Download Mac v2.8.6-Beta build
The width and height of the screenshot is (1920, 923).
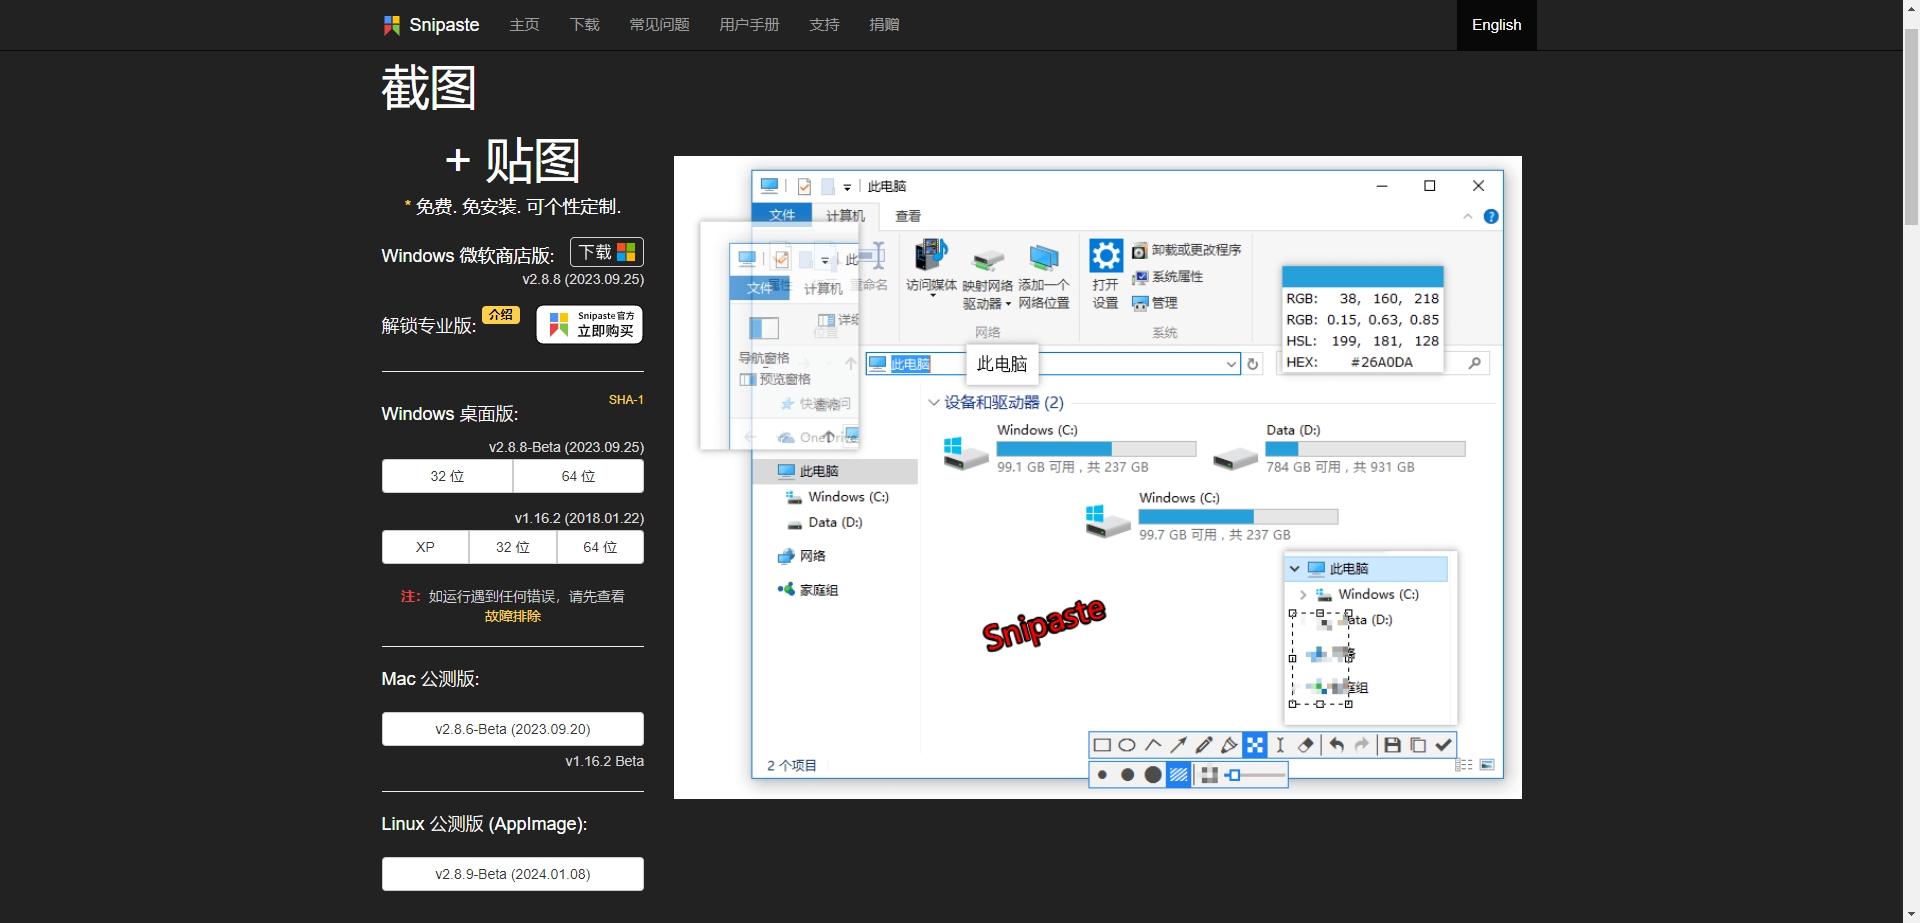[x=513, y=729]
